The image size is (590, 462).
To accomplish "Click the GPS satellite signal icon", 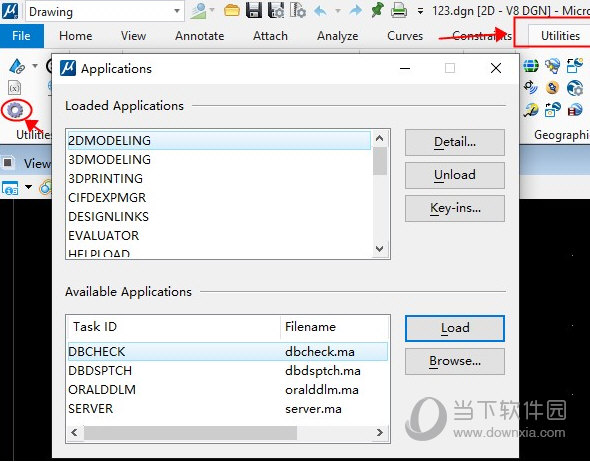I will (x=531, y=87).
